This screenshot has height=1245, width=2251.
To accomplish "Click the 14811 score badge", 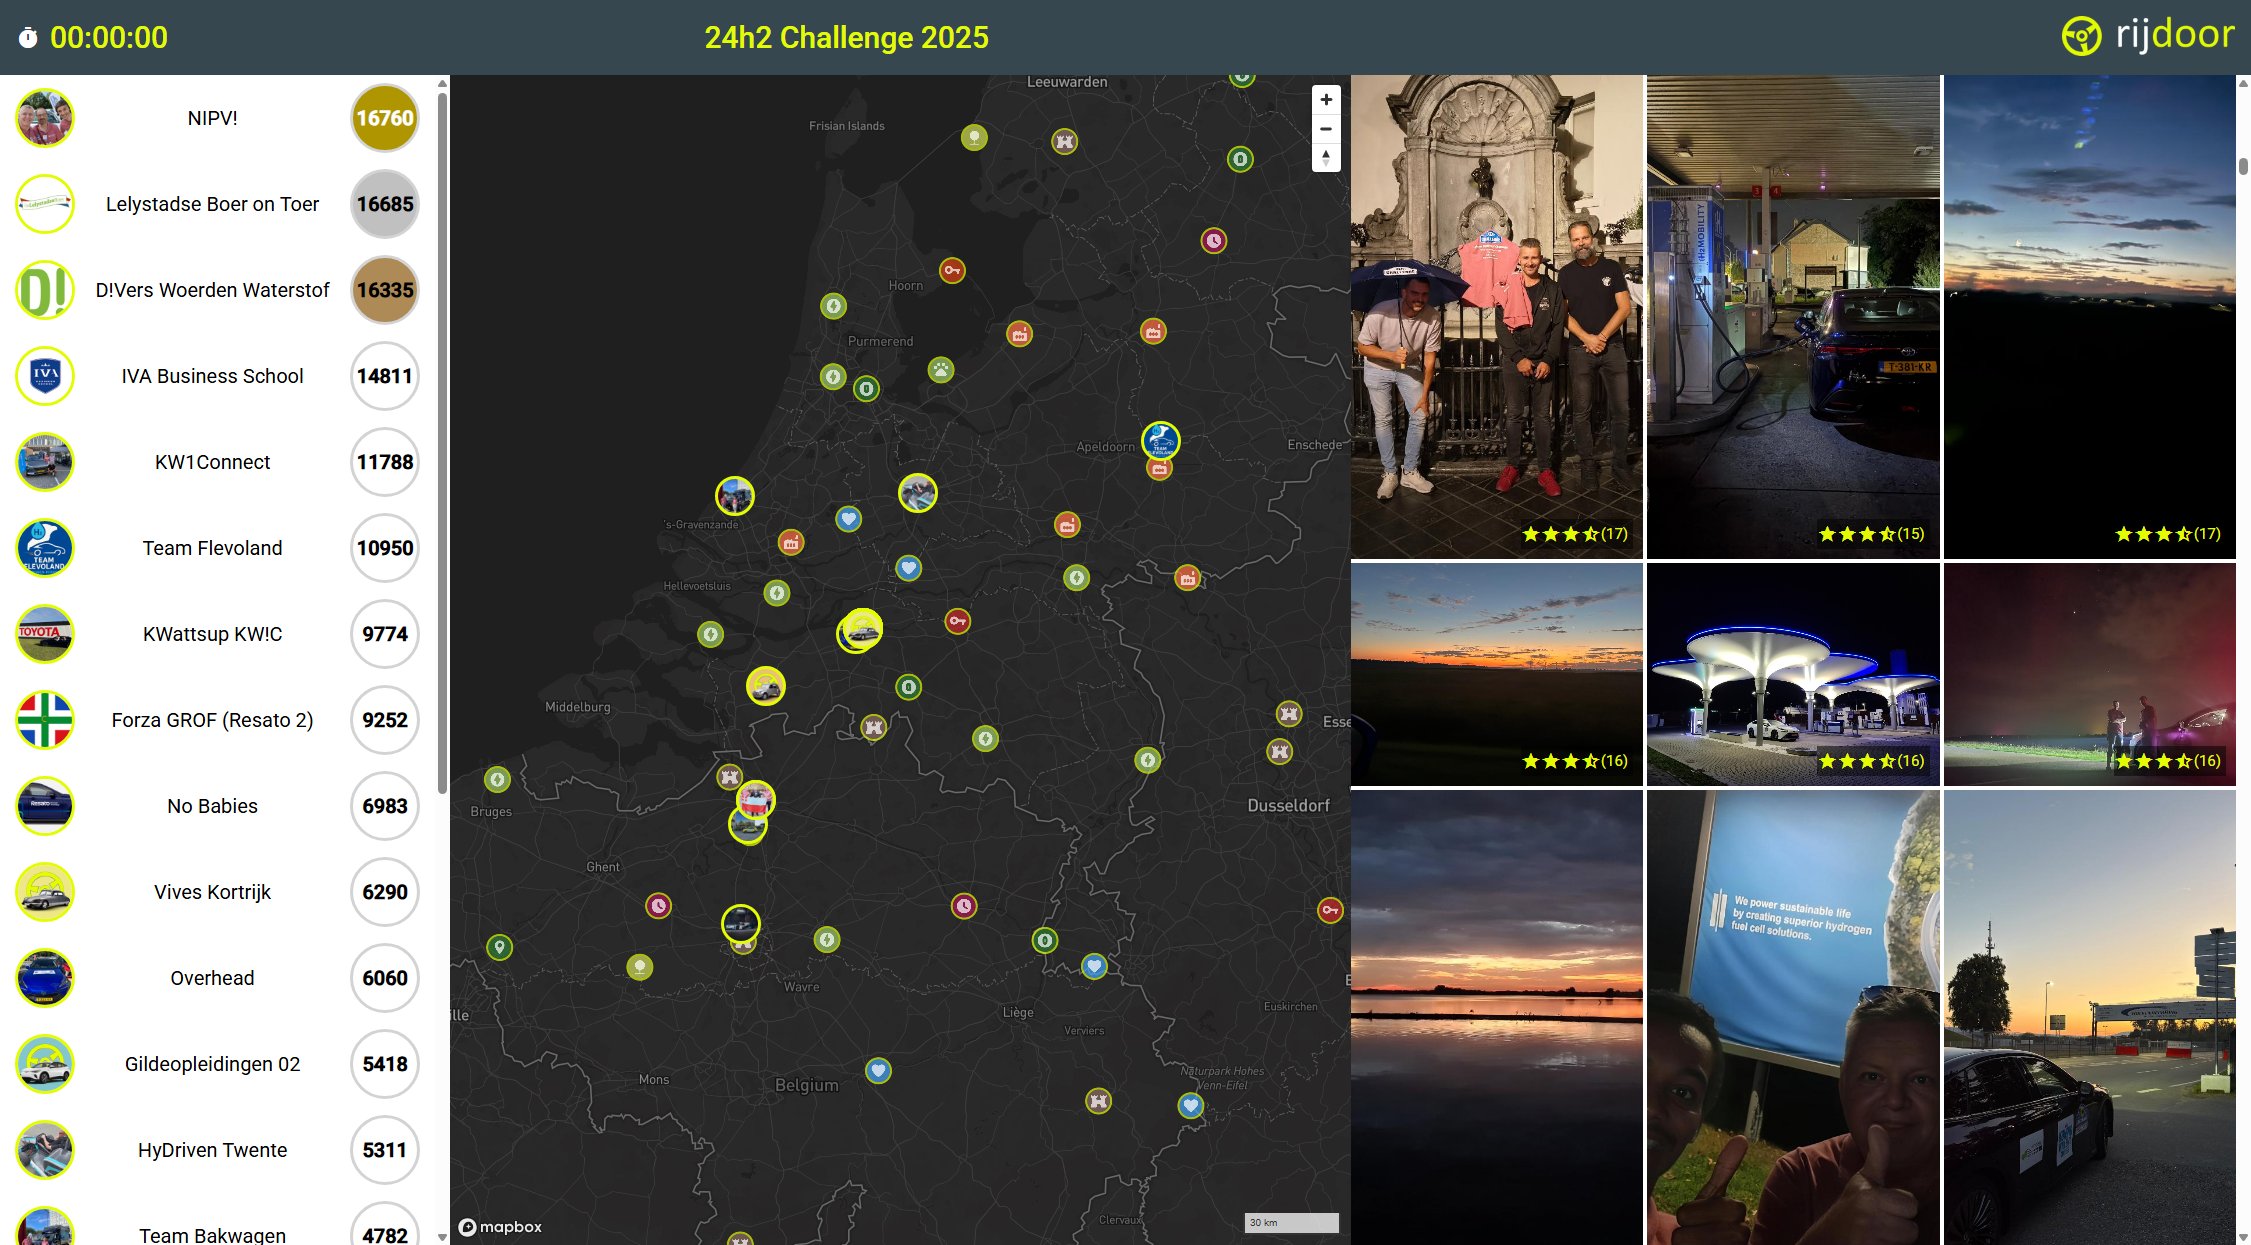I will 385,376.
